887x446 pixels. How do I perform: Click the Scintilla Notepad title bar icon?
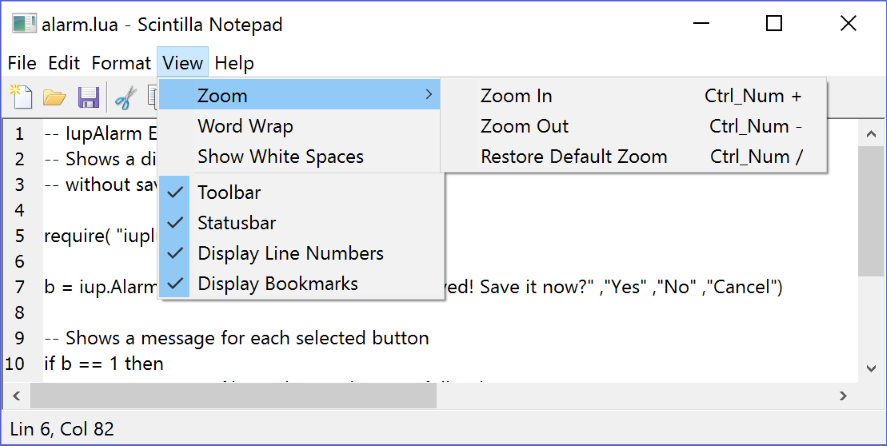(24, 24)
